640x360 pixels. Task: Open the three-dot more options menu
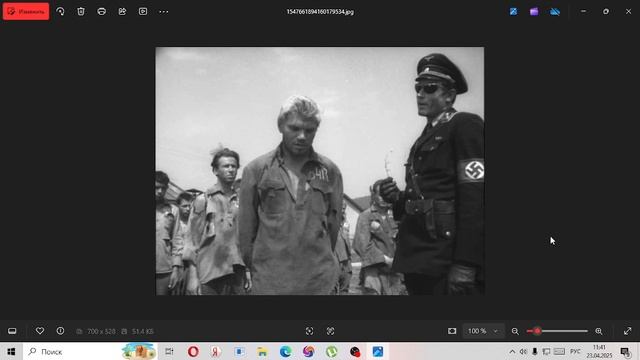164,11
